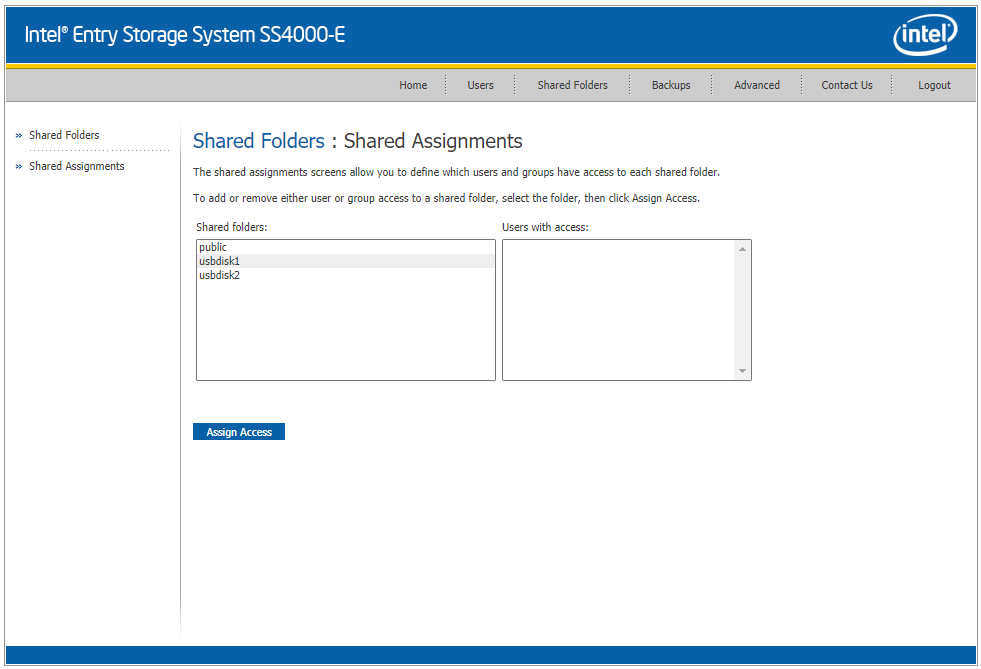Open Shared Folders sidebar link
This screenshot has width=981, height=669.
pos(64,135)
